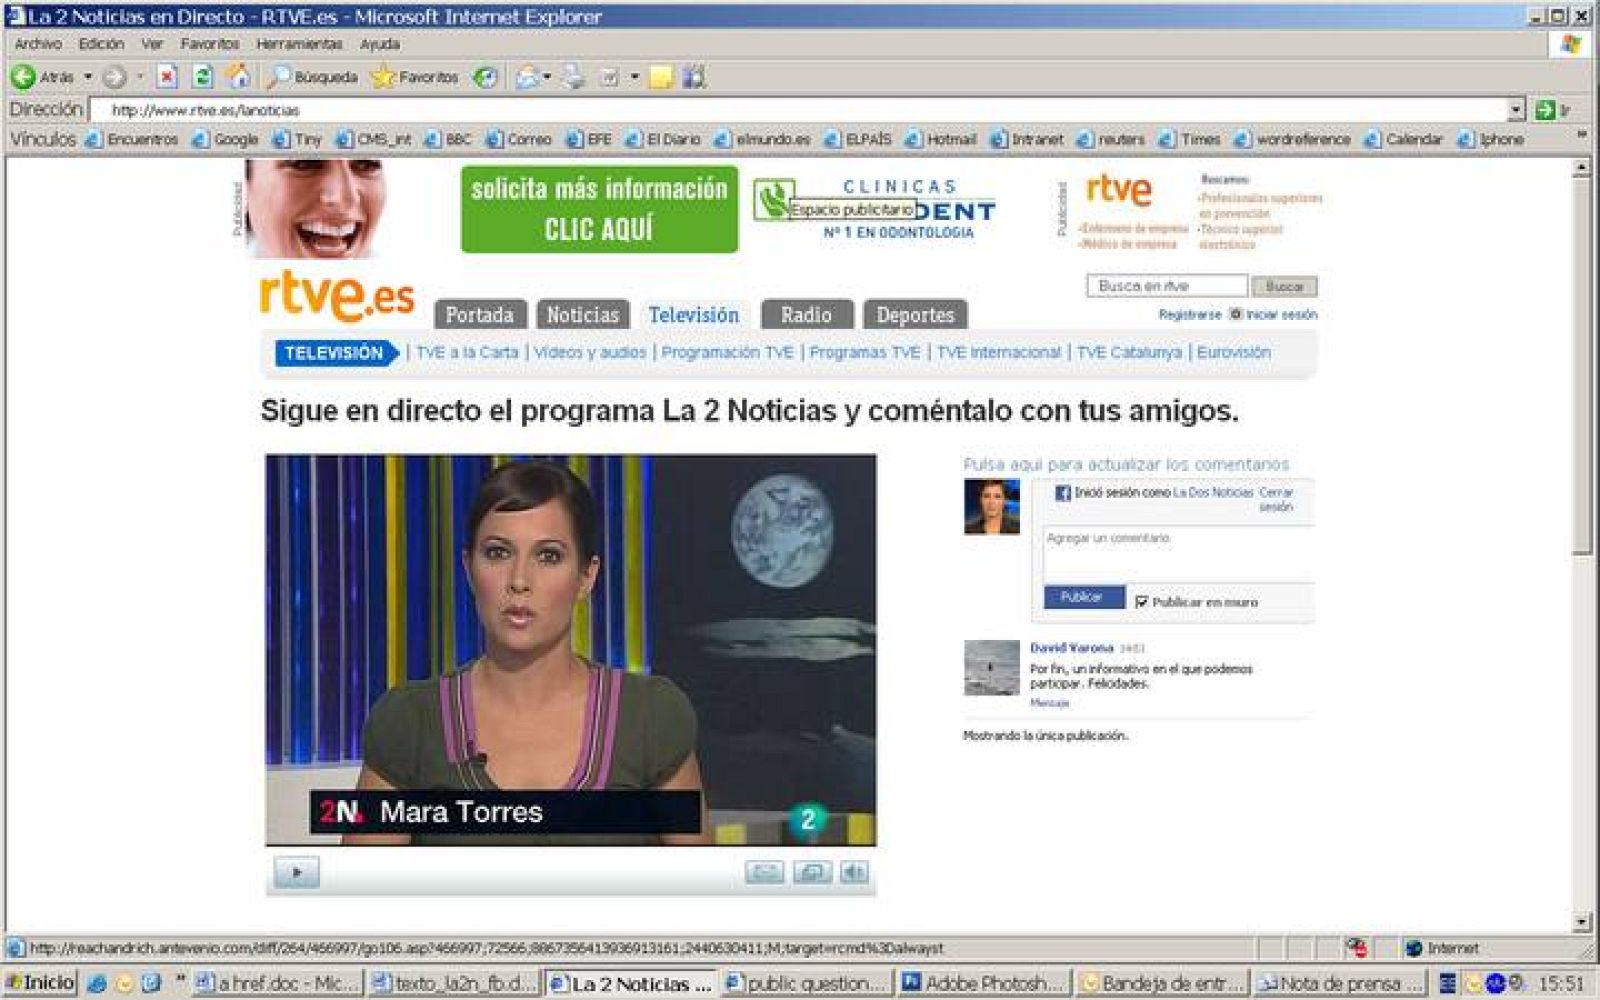This screenshot has width=1600, height=1000.
Task: Expand the Atrás button history dropdown
Action: pyautogui.click(x=86, y=77)
